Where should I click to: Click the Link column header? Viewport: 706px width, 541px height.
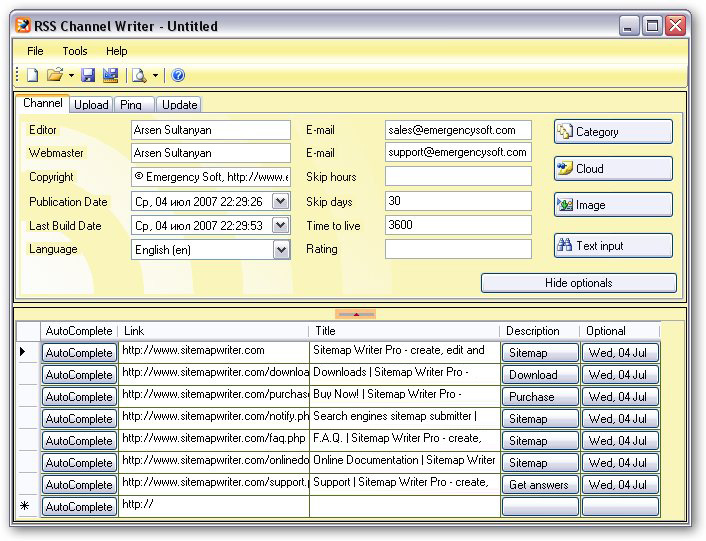tap(213, 331)
